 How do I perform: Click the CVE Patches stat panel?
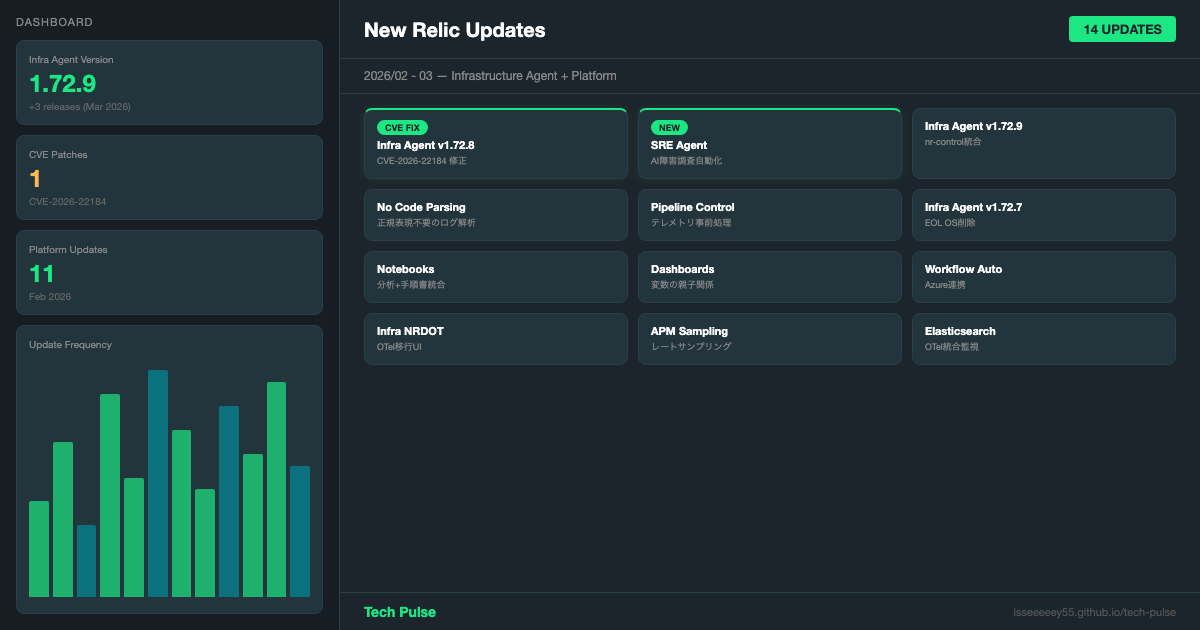click(x=169, y=177)
